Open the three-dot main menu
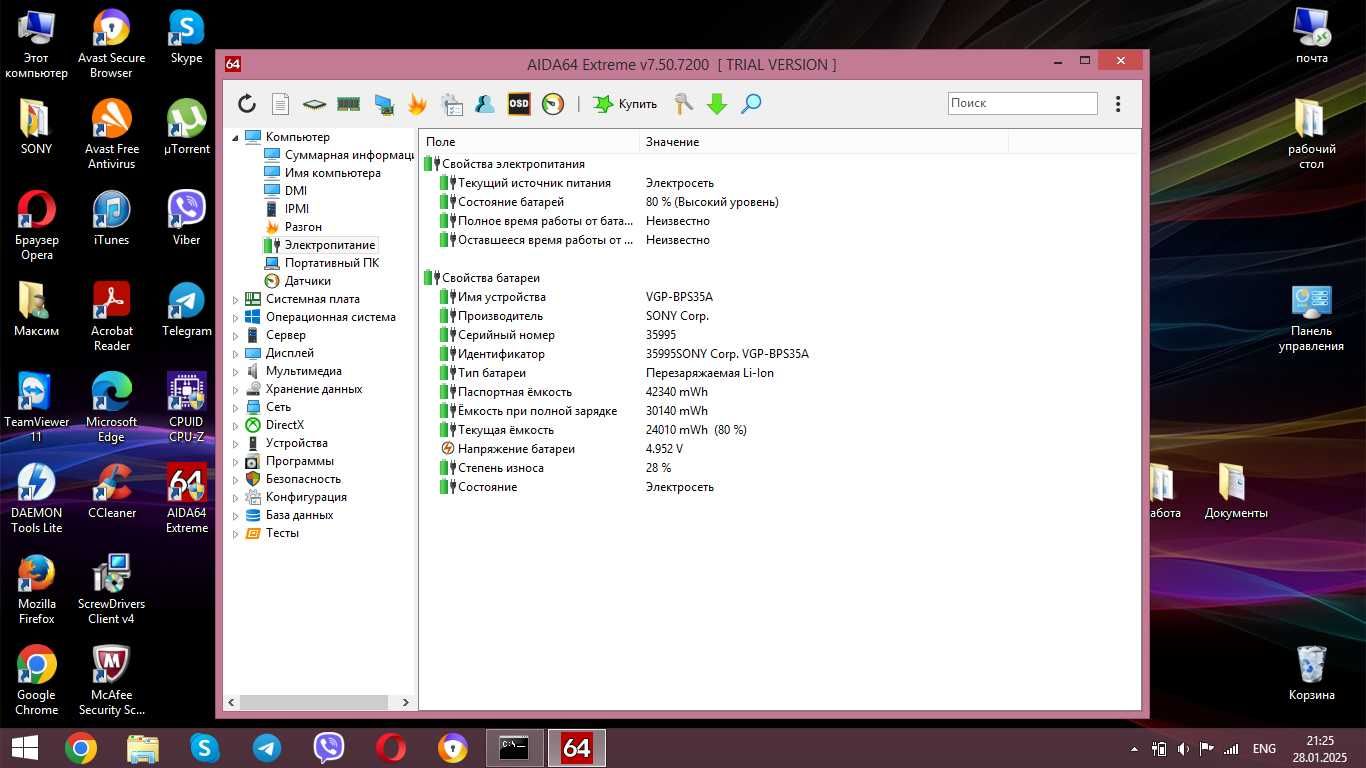The height and width of the screenshot is (768, 1366). [x=1118, y=103]
